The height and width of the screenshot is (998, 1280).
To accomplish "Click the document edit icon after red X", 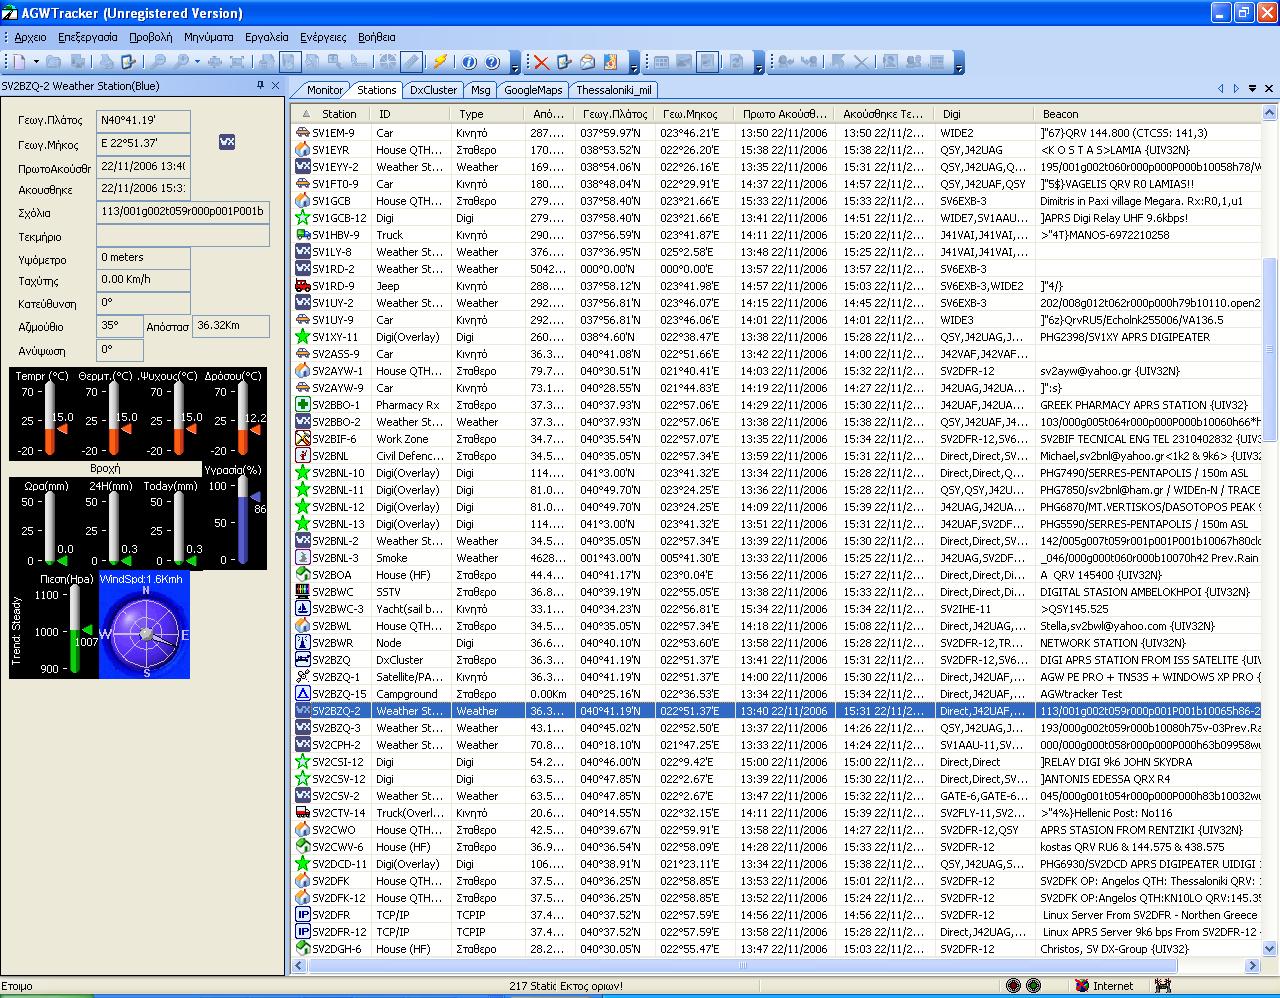I will (564, 62).
